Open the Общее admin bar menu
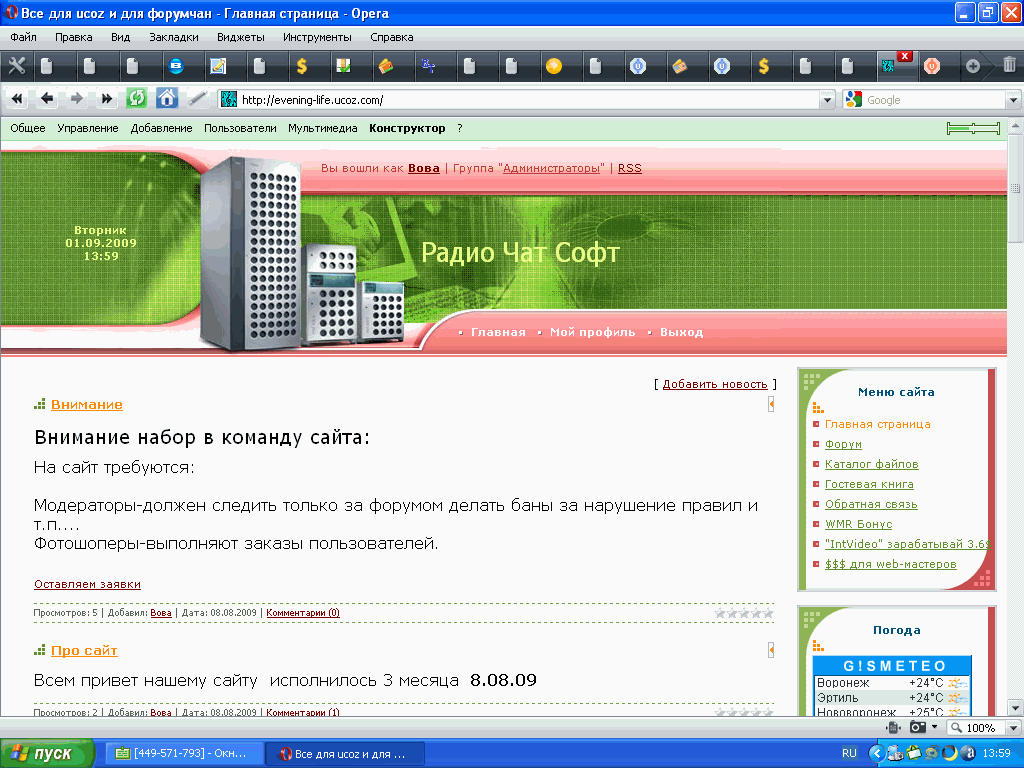The image size is (1024, 768). (x=28, y=128)
